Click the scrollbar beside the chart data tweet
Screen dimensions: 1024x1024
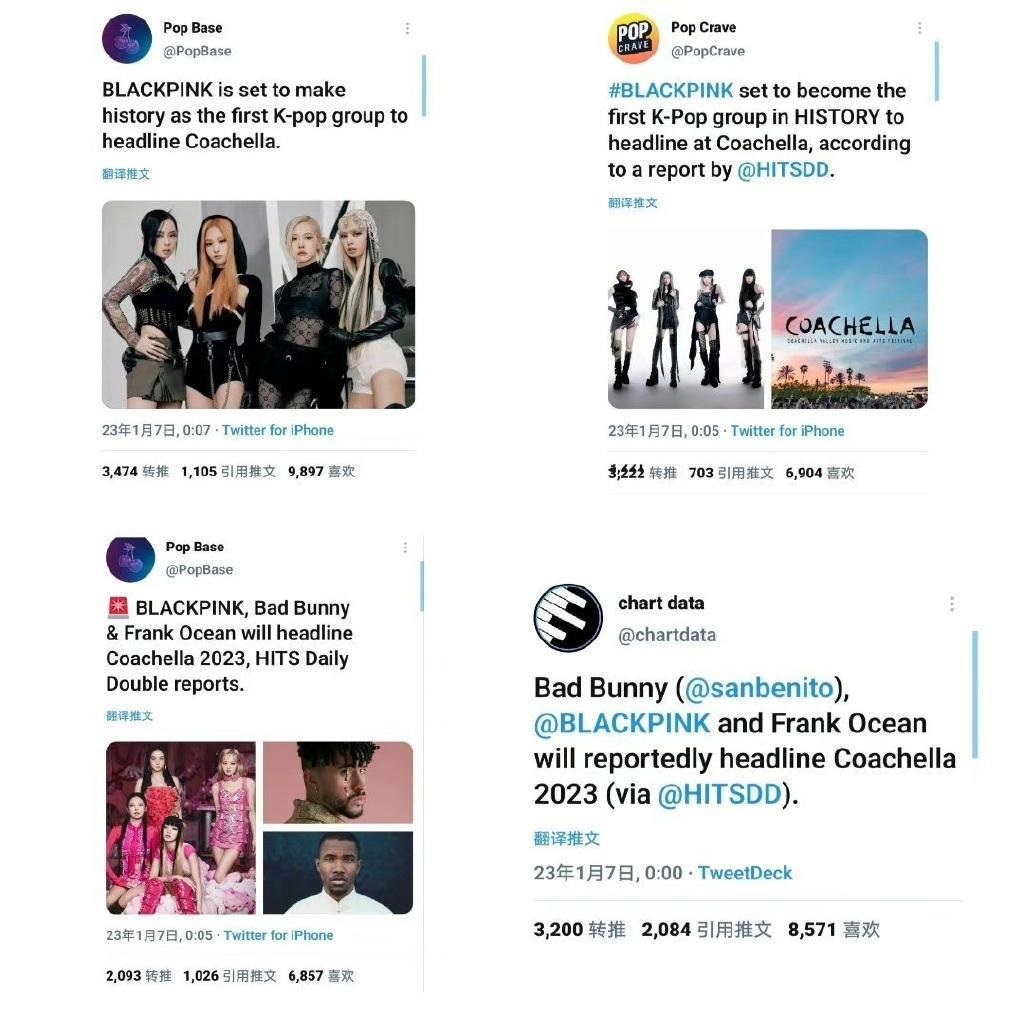(x=975, y=694)
